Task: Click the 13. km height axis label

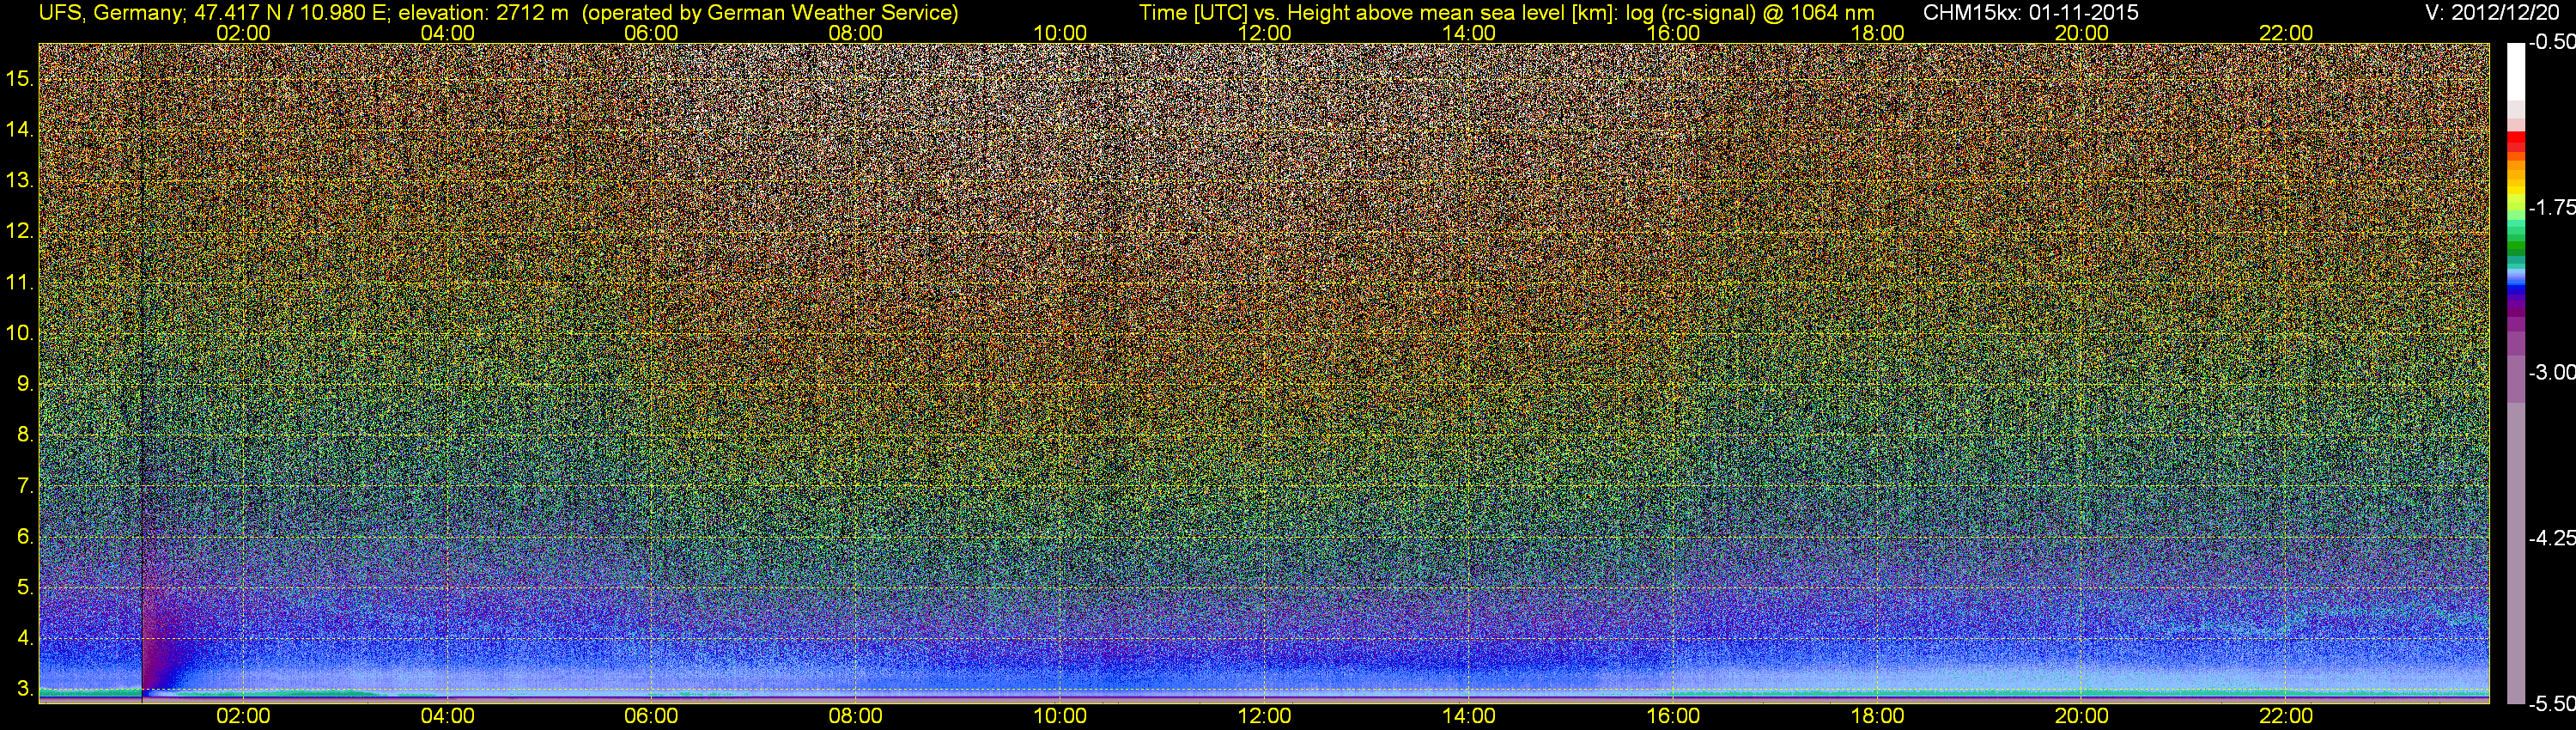Action: [20, 181]
